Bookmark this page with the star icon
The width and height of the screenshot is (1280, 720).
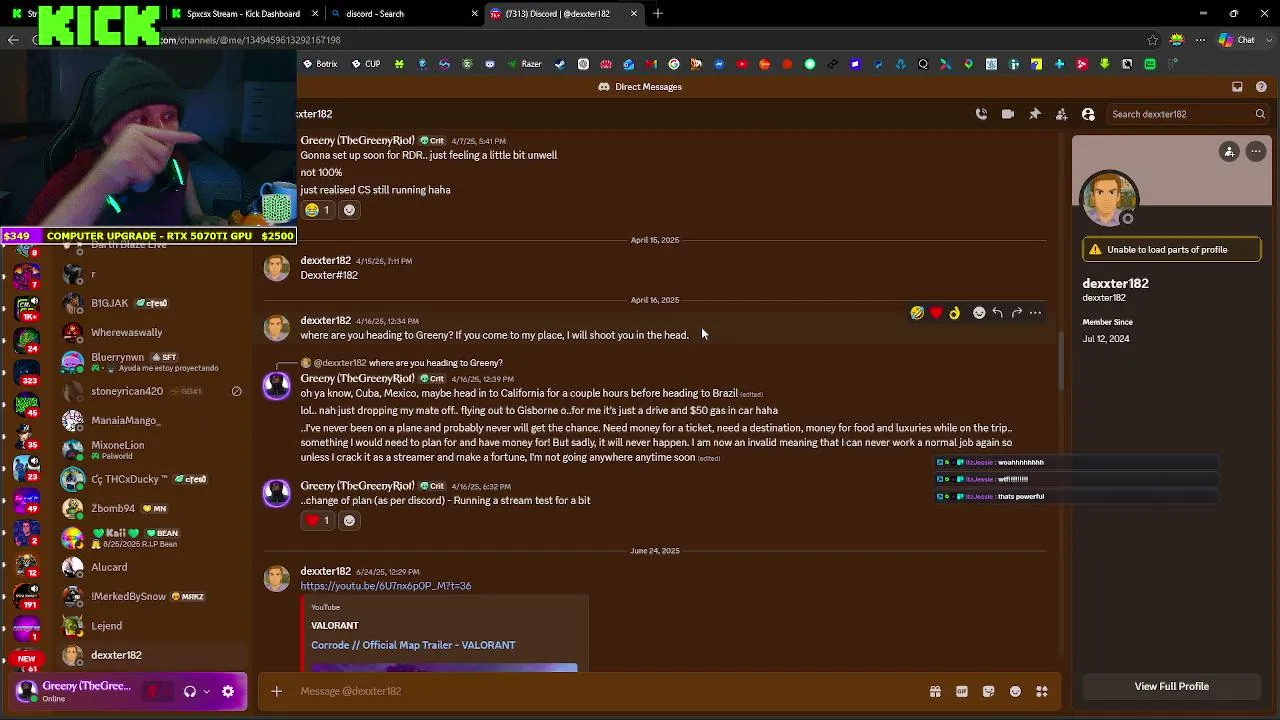[1153, 40]
